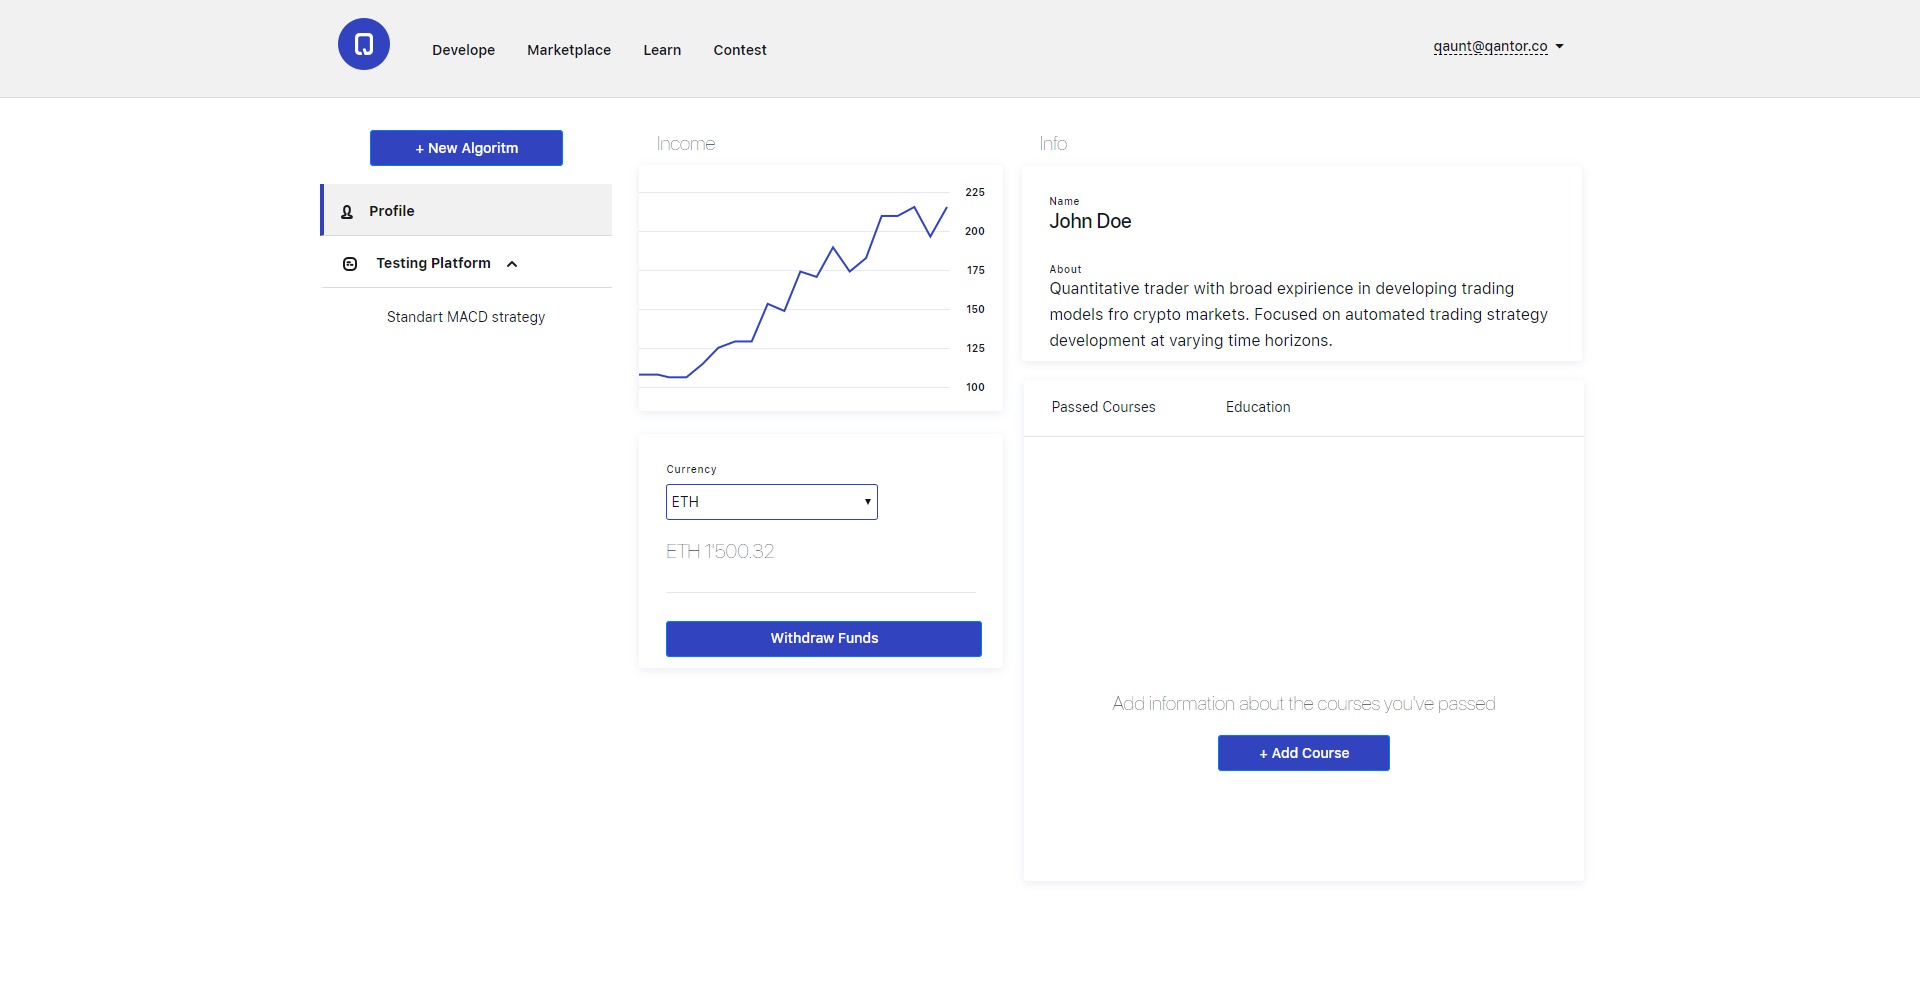The height and width of the screenshot is (1006, 1920).
Task: Click the Testing Platform icon in sidebar
Action: click(350, 264)
